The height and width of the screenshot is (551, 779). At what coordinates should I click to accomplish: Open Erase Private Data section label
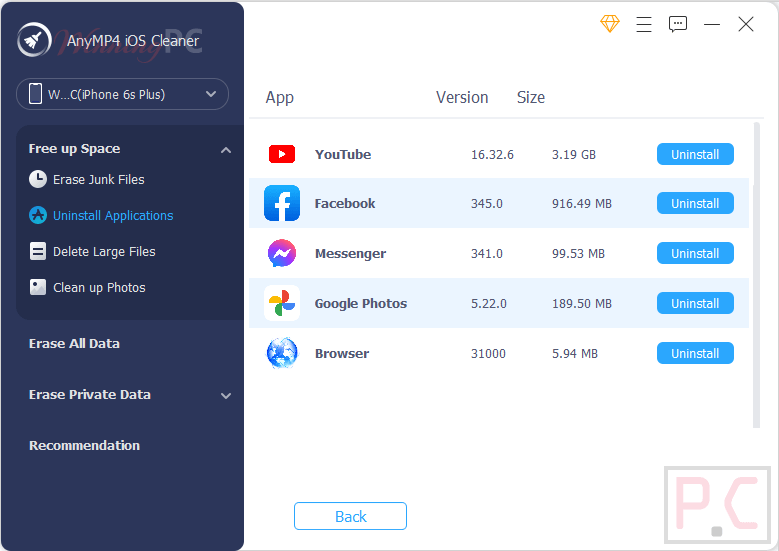coord(90,394)
